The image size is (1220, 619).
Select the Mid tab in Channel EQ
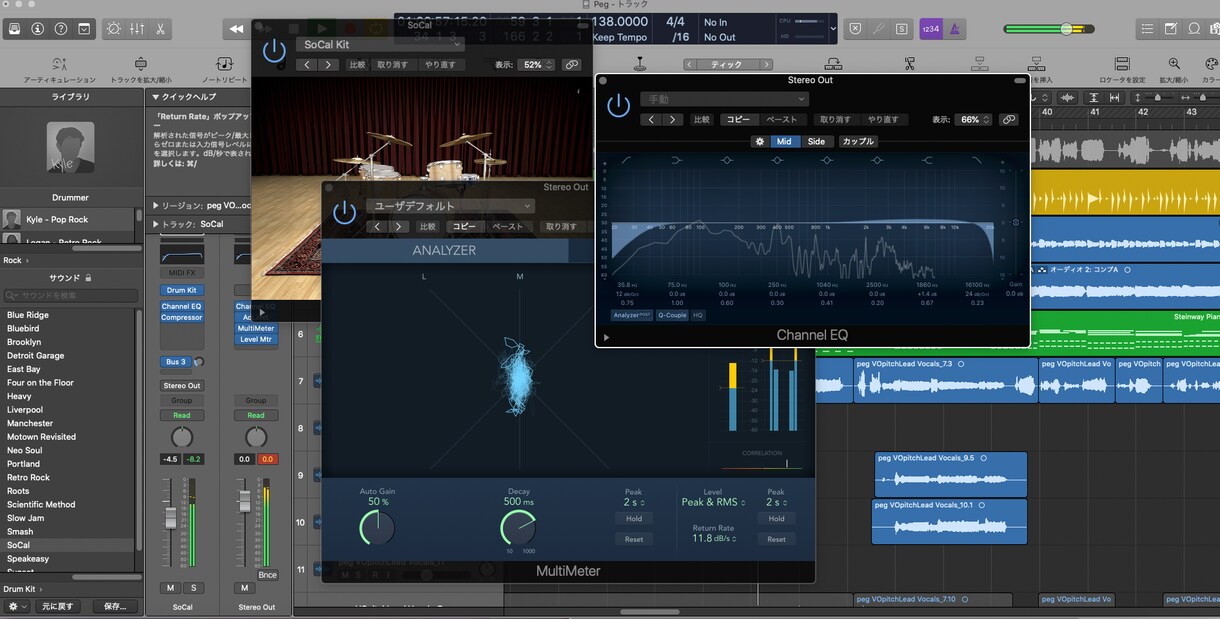coord(784,141)
